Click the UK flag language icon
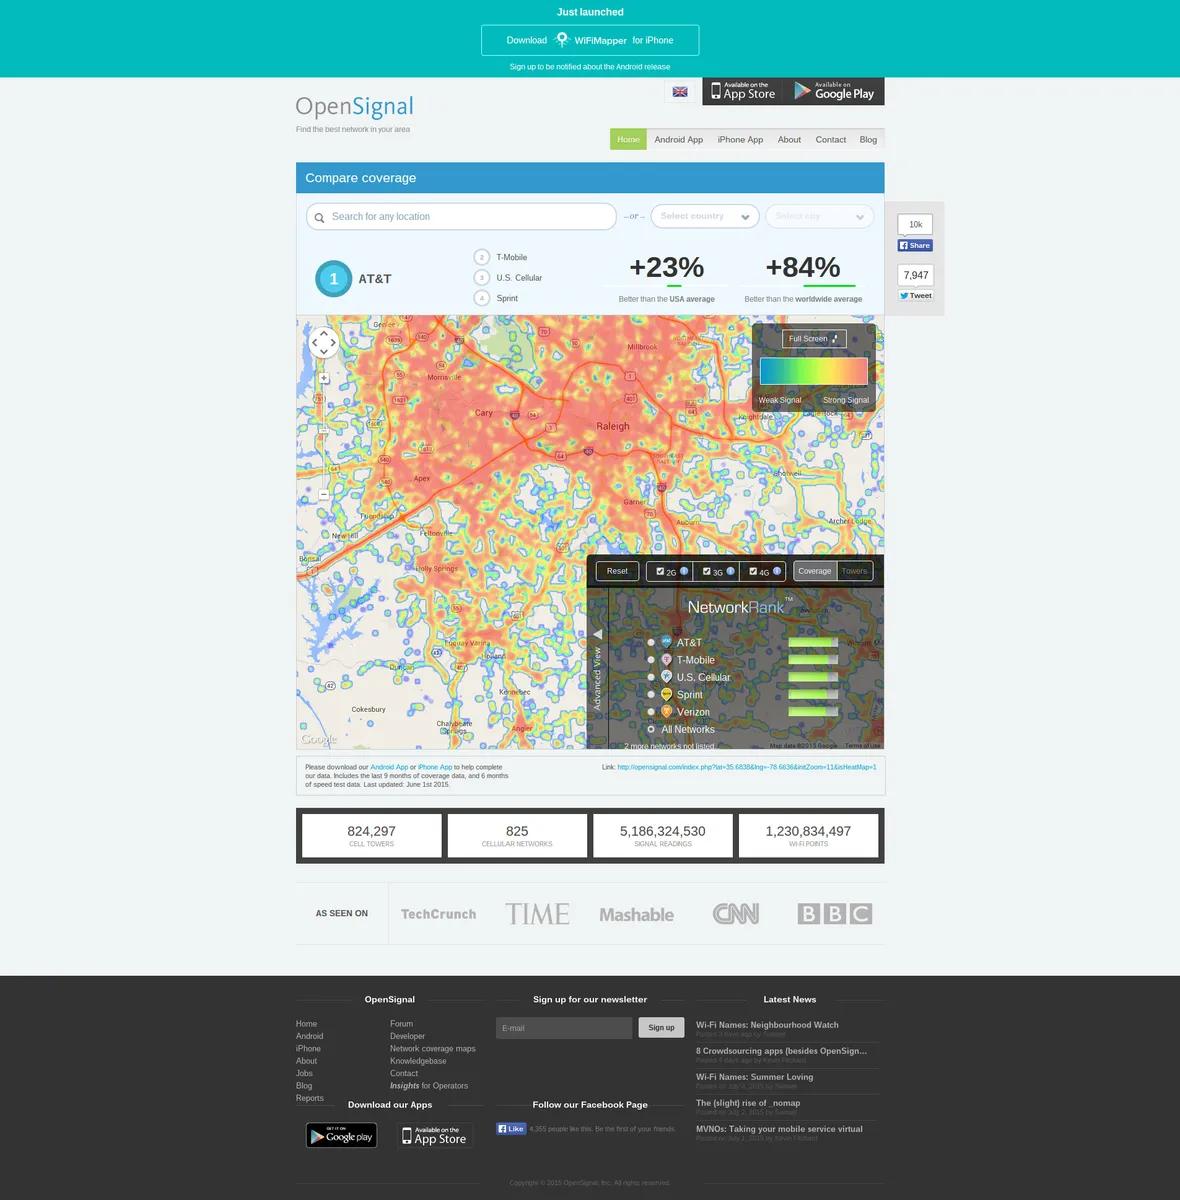The height and width of the screenshot is (1200, 1180). click(x=680, y=91)
